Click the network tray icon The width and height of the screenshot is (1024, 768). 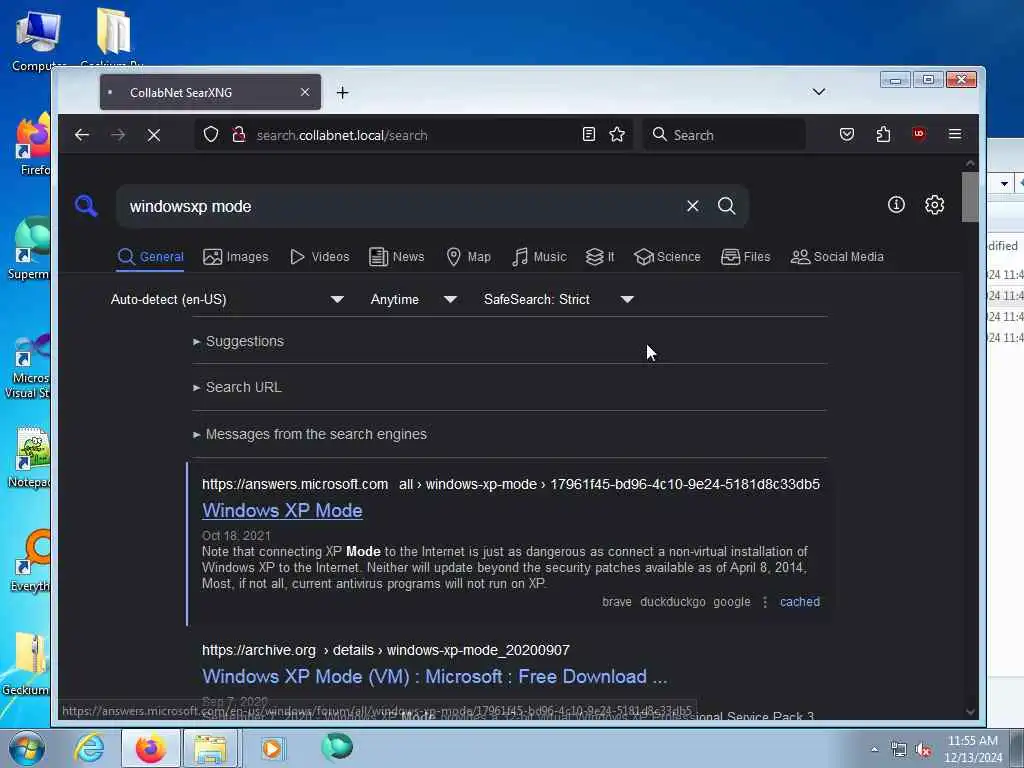899,750
